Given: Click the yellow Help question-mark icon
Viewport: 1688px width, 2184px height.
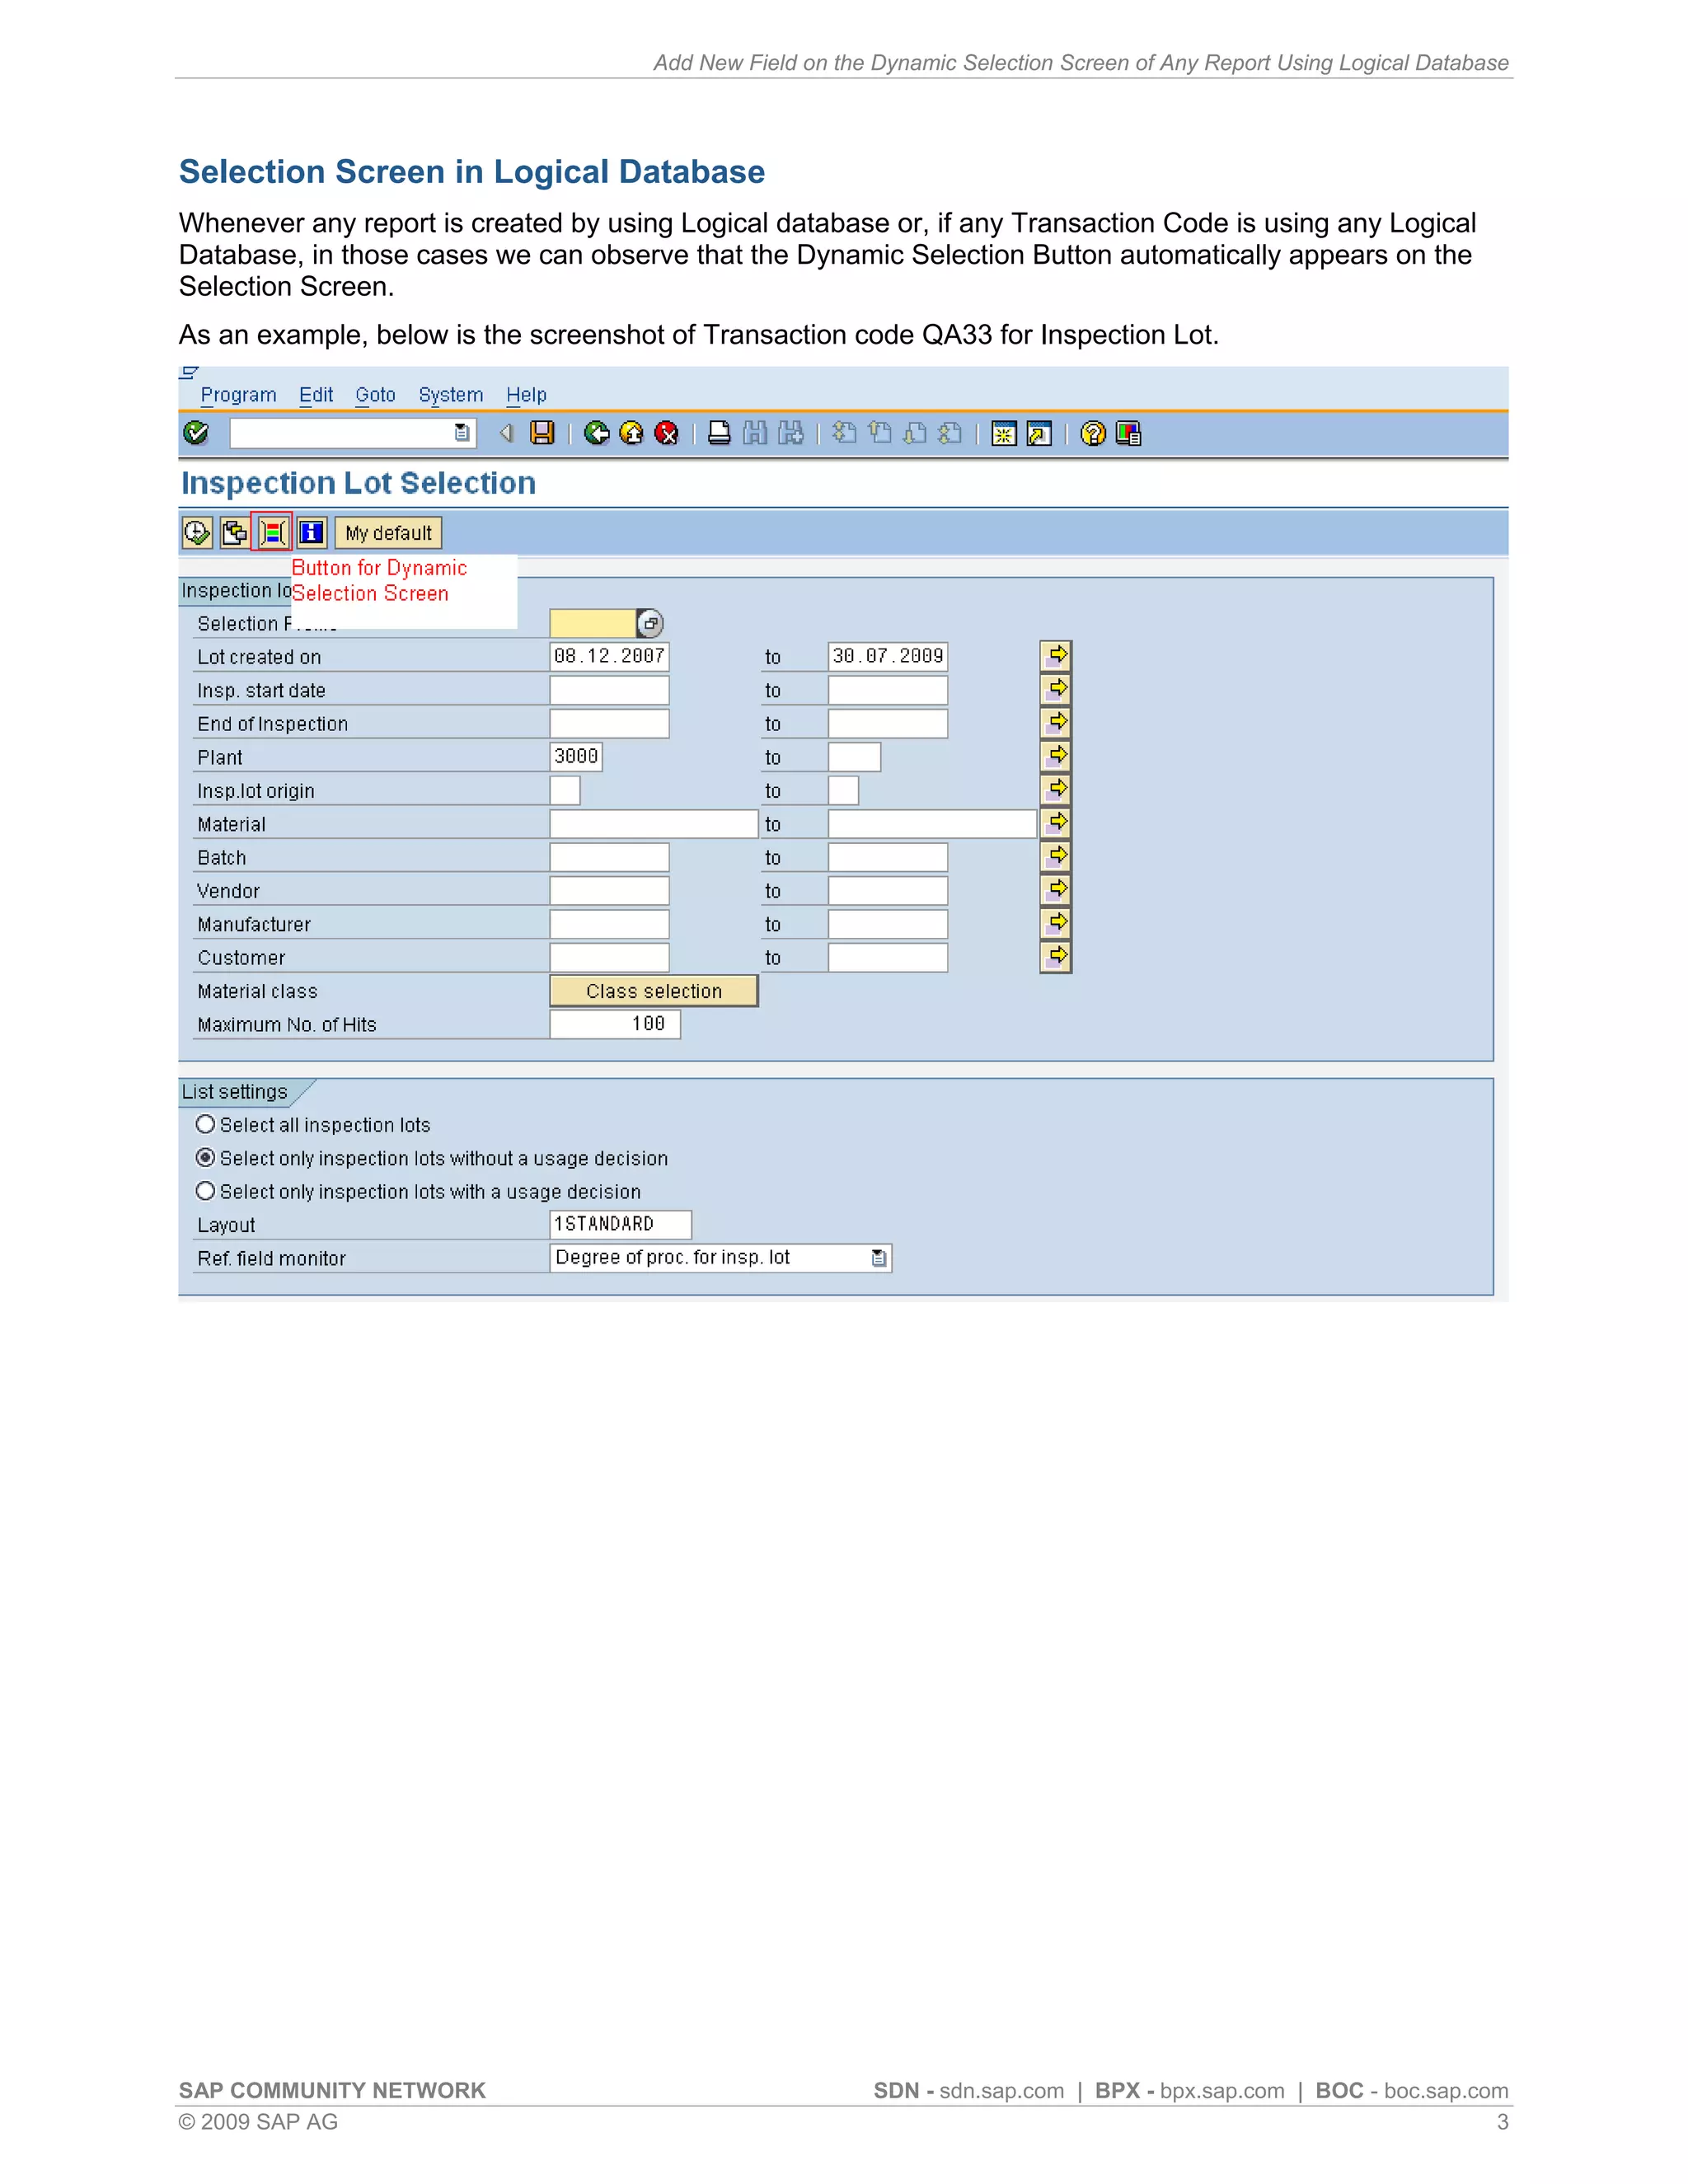Looking at the screenshot, I should (1093, 433).
